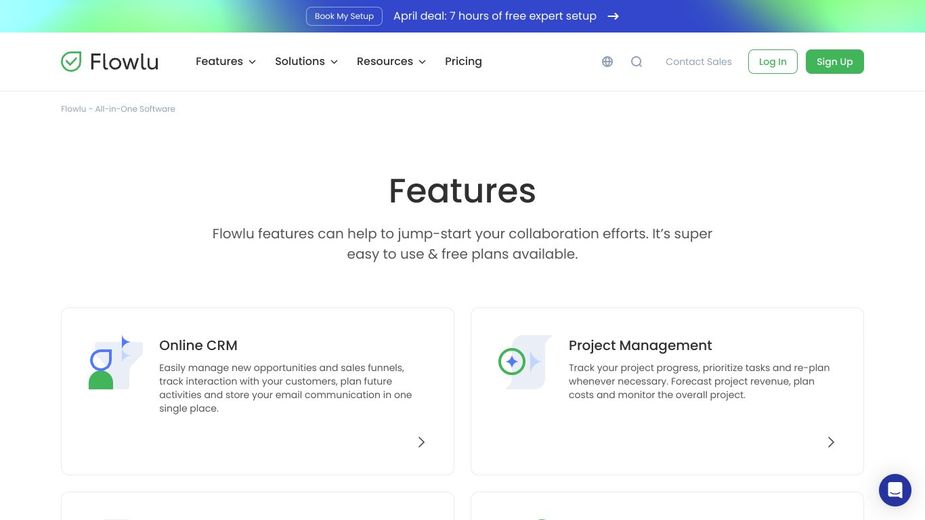
Task: Click the search magnifier icon
Action: [636, 62]
